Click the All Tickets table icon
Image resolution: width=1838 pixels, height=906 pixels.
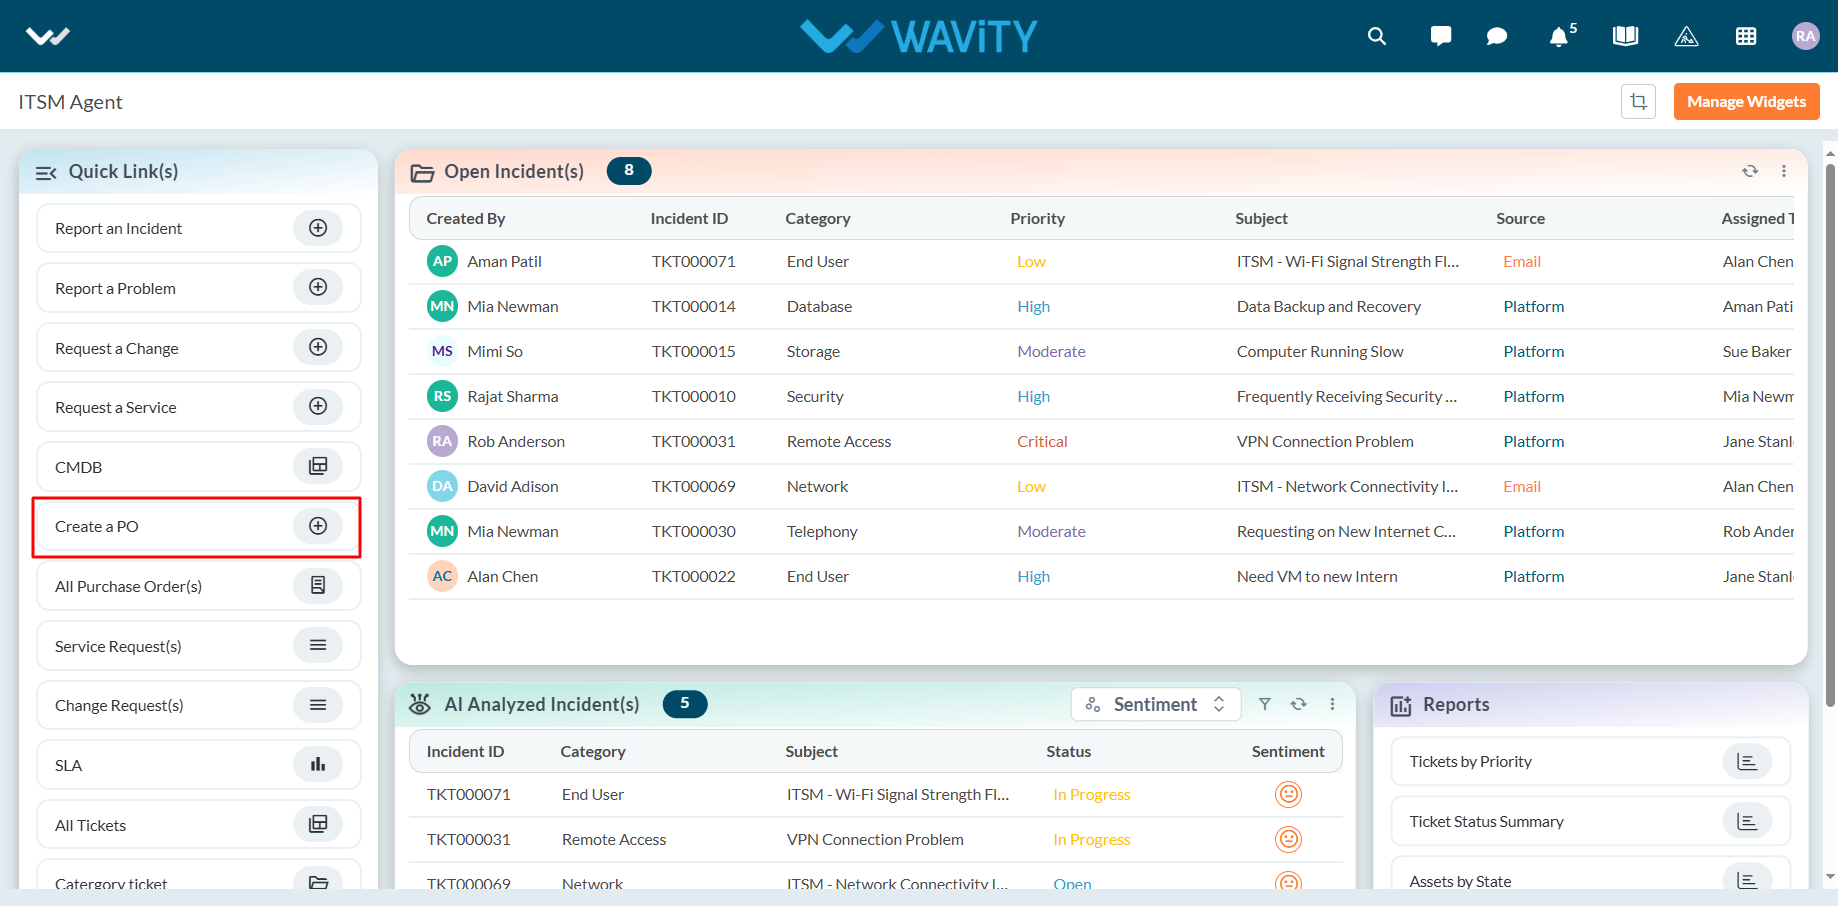click(318, 824)
